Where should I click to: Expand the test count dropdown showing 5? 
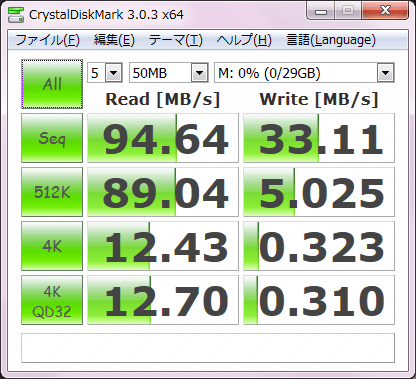tap(114, 72)
